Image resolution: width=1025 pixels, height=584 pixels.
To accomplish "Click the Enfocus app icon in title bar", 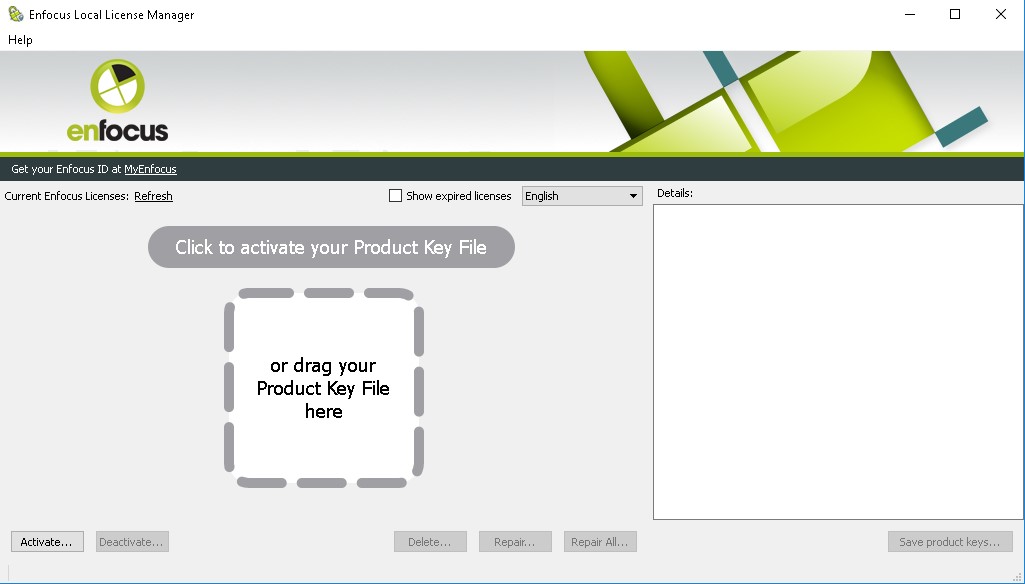I will tap(14, 14).
